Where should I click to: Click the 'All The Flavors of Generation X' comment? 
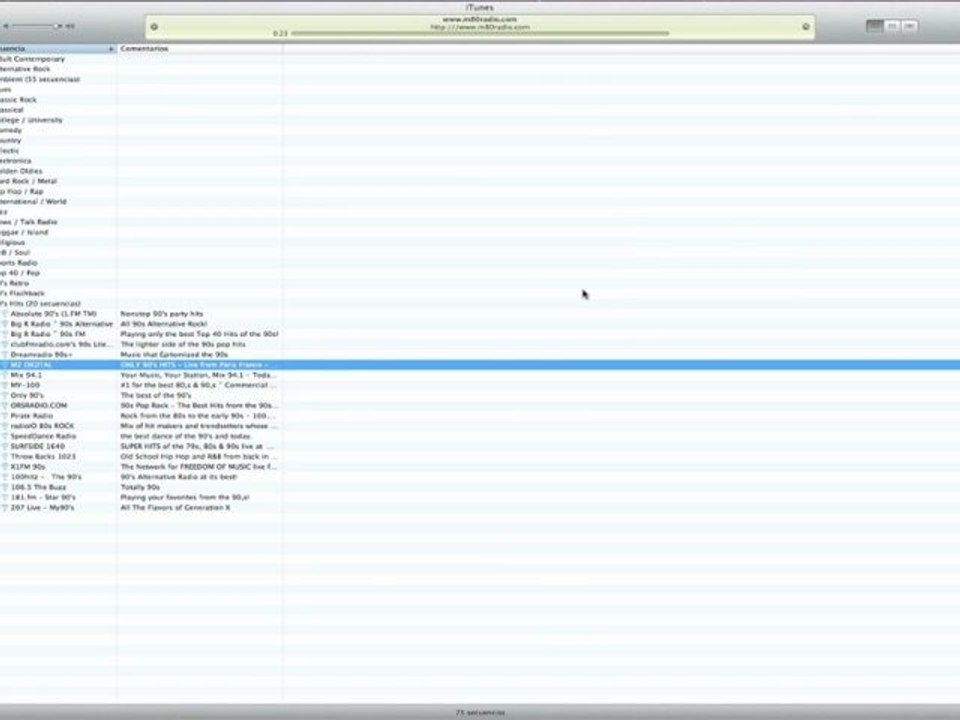[x=175, y=508]
